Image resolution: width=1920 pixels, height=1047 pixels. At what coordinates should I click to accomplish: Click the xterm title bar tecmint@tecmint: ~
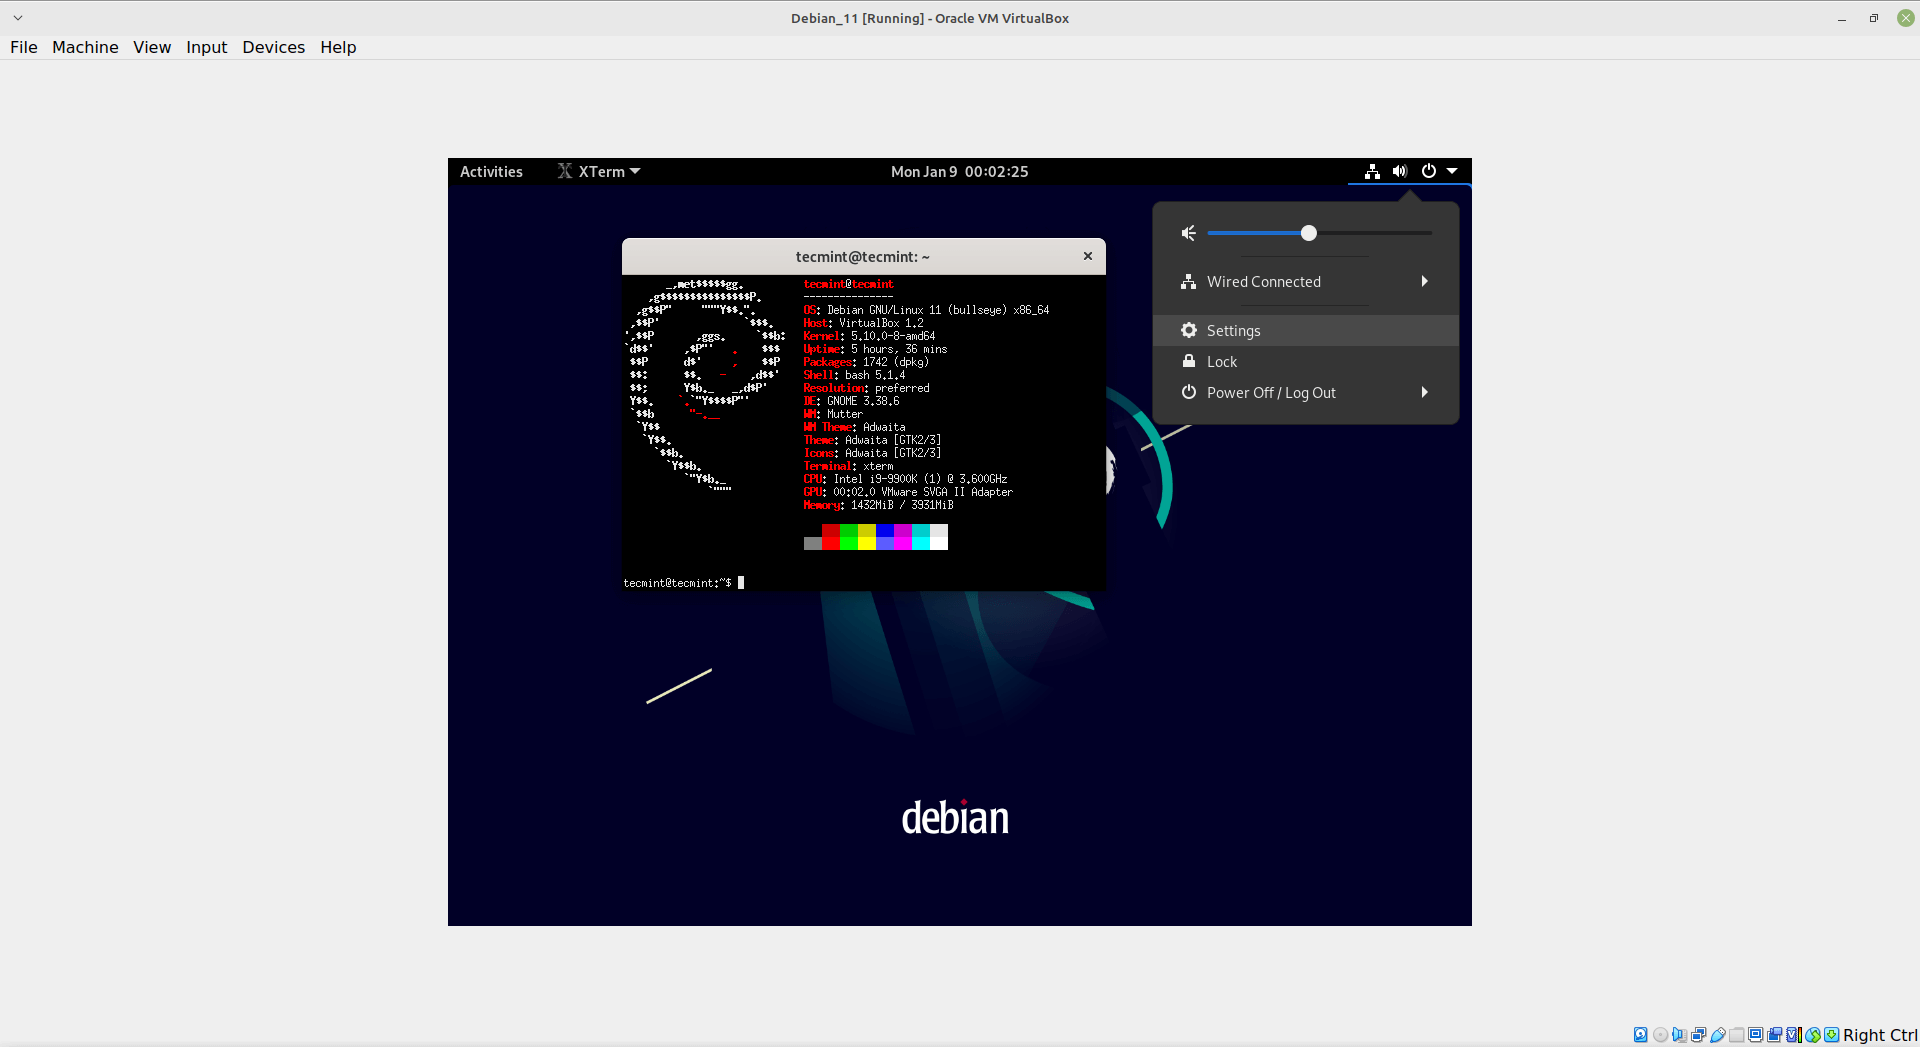pyautogui.click(x=862, y=257)
